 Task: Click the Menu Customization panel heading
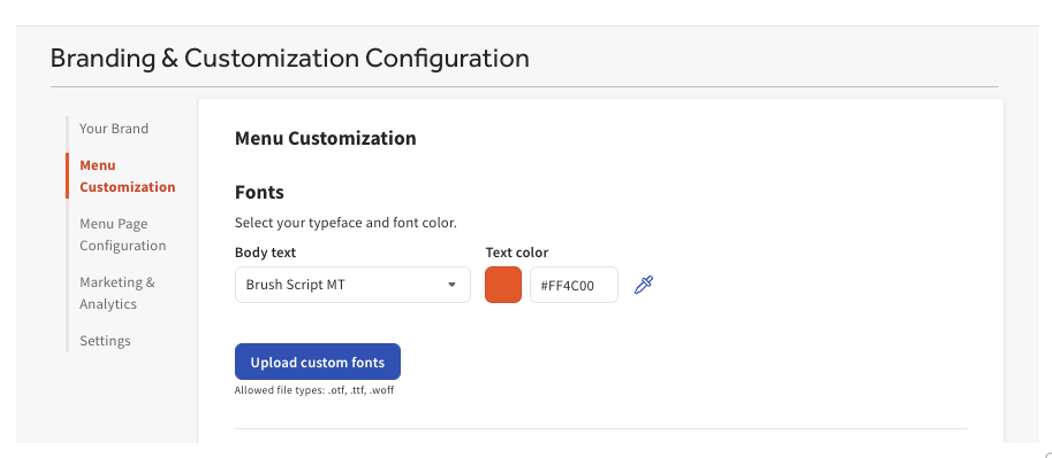(325, 139)
